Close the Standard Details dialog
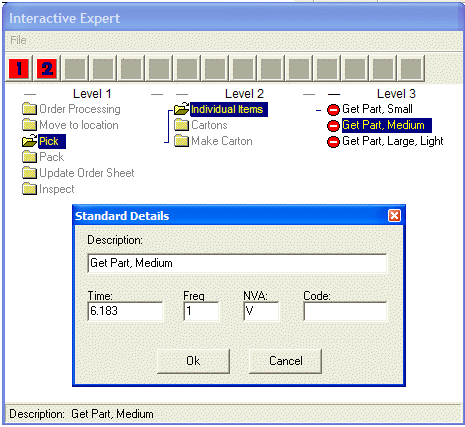Viewport: 465px width, 427px height. [394, 216]
